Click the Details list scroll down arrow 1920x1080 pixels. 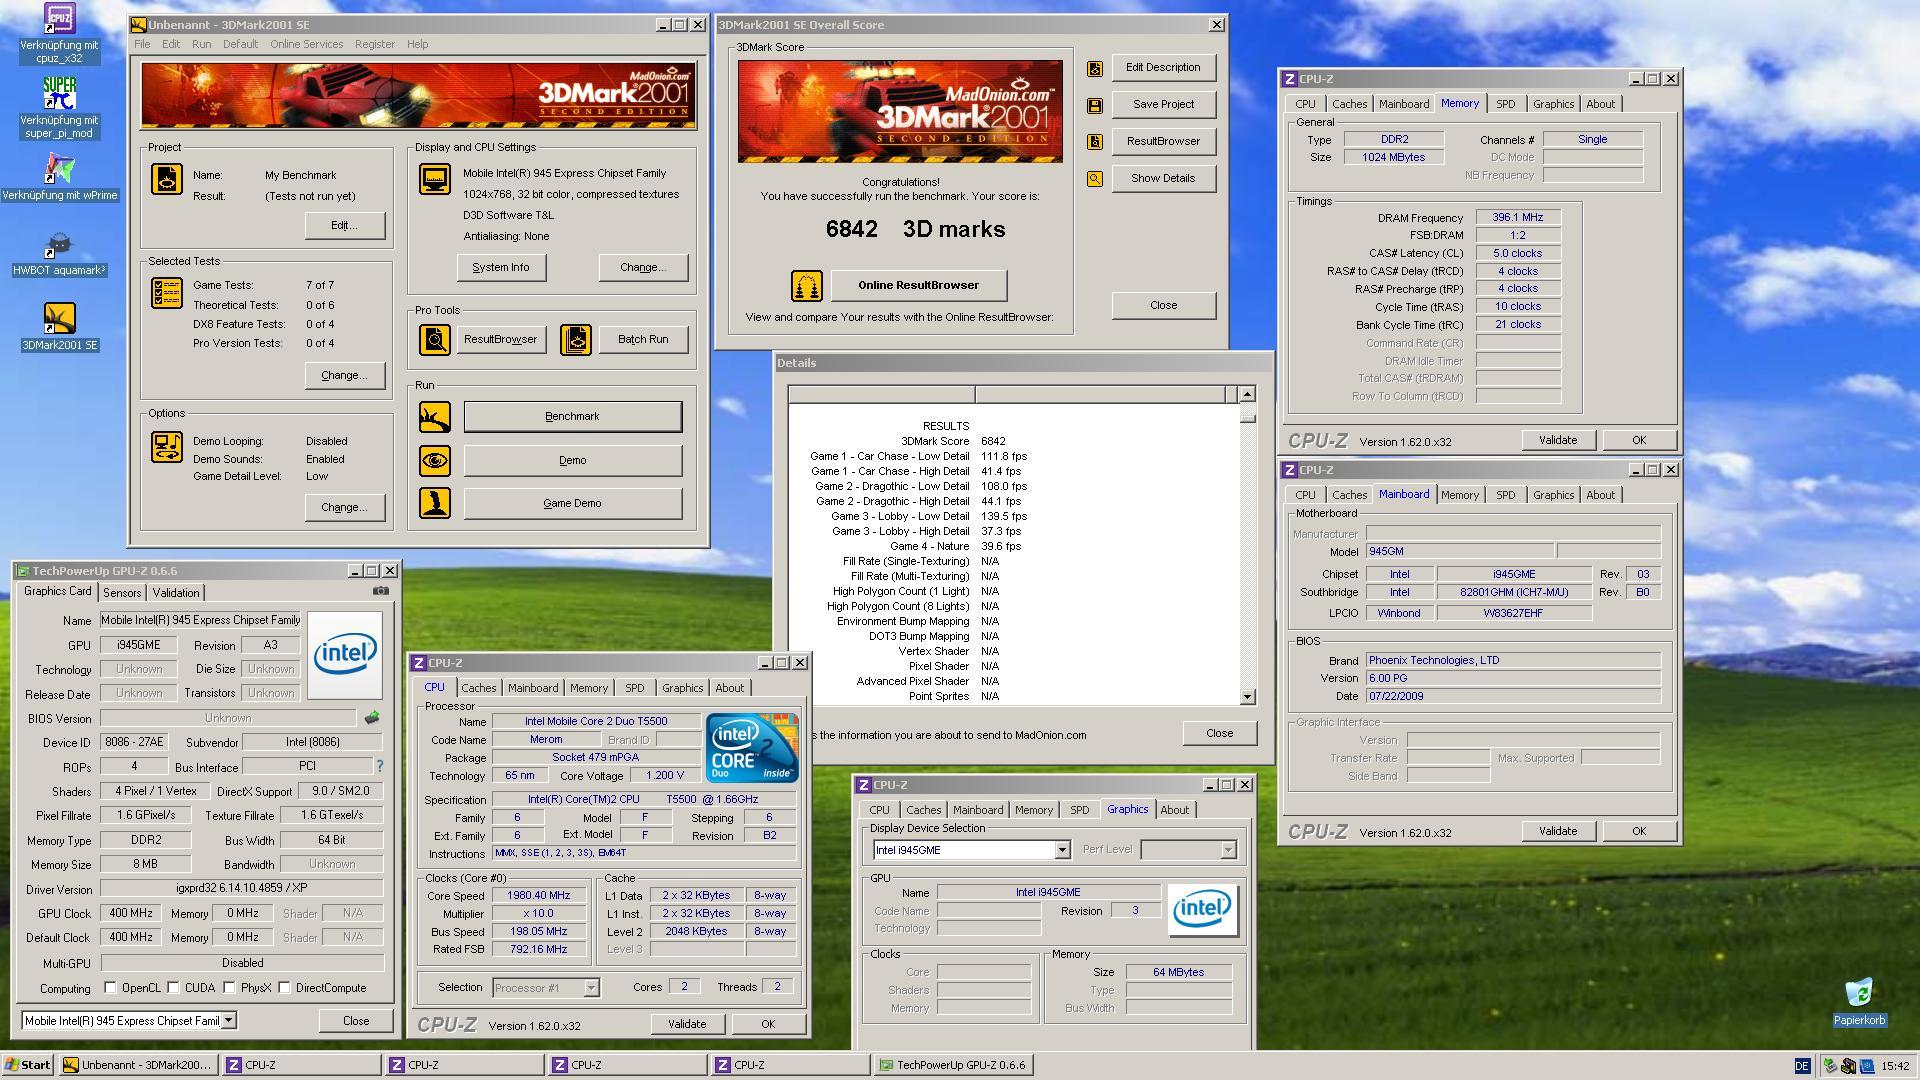pos(1247,697)
